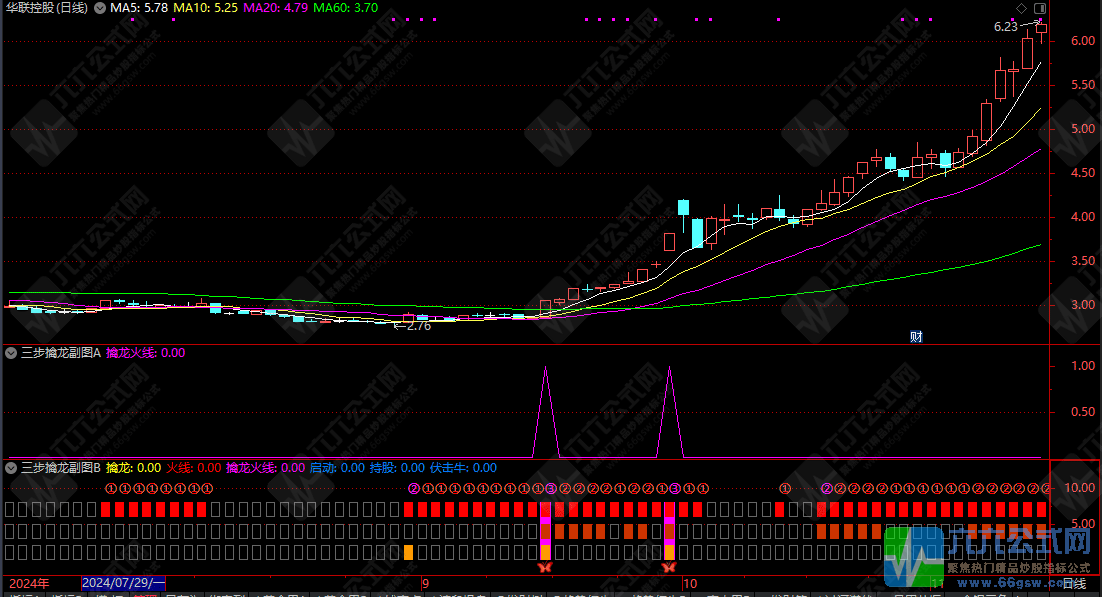The height and width of the screenshot is (597, 1102).
Task: Click the magenta MA20 color label
Action: [275, 8]
